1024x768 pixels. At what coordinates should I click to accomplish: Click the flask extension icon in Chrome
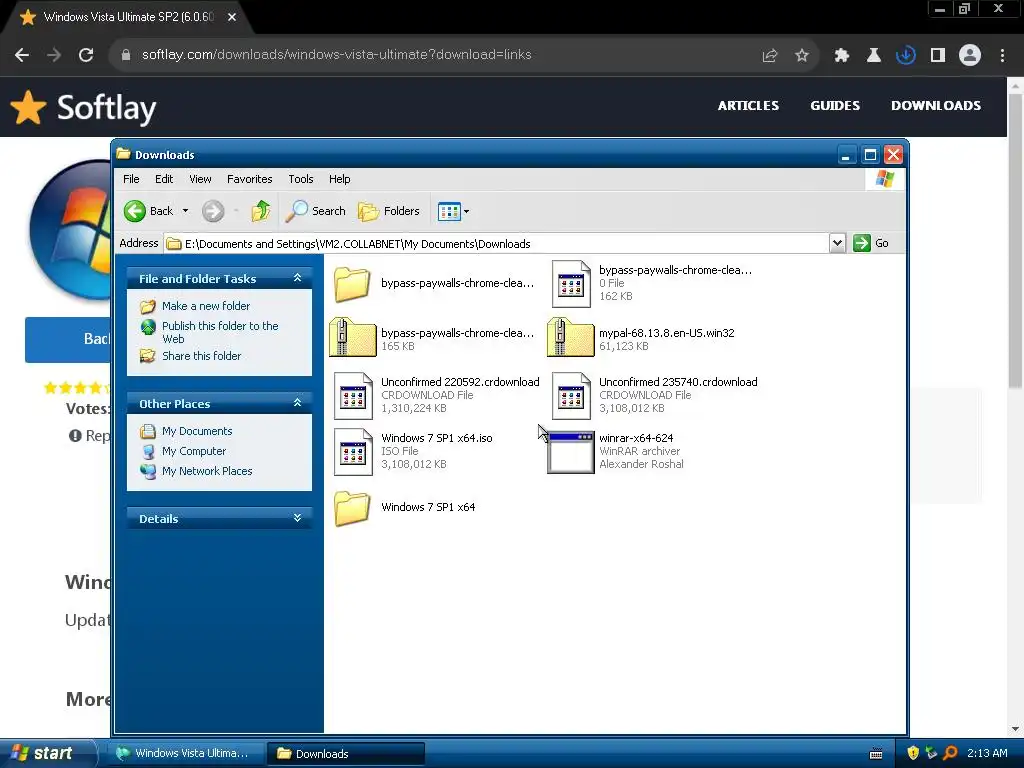click(x=874, y=56)
